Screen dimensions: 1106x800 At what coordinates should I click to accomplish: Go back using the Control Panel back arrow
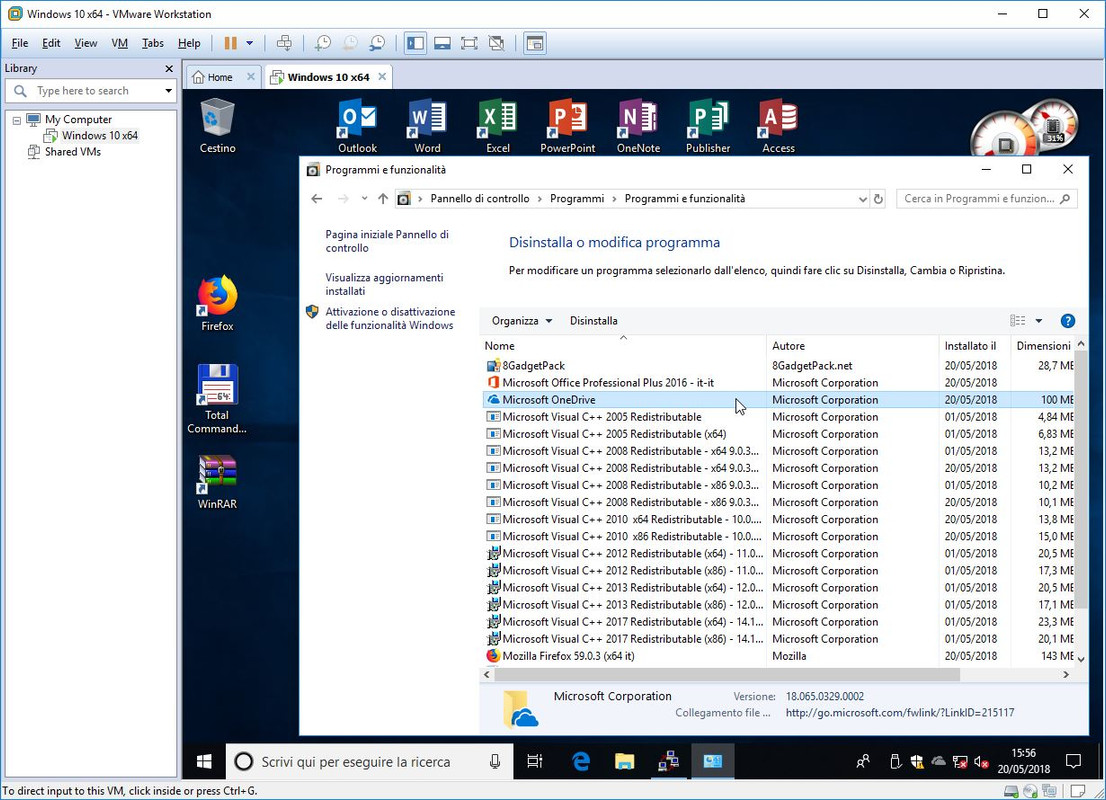coord(317,199)
